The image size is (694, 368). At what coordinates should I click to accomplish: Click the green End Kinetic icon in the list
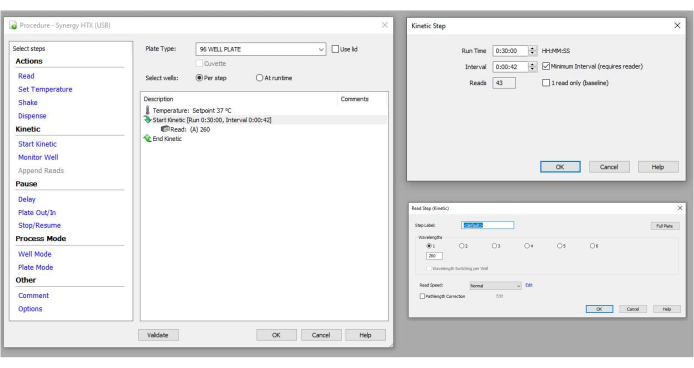click(x=147, y=139)
